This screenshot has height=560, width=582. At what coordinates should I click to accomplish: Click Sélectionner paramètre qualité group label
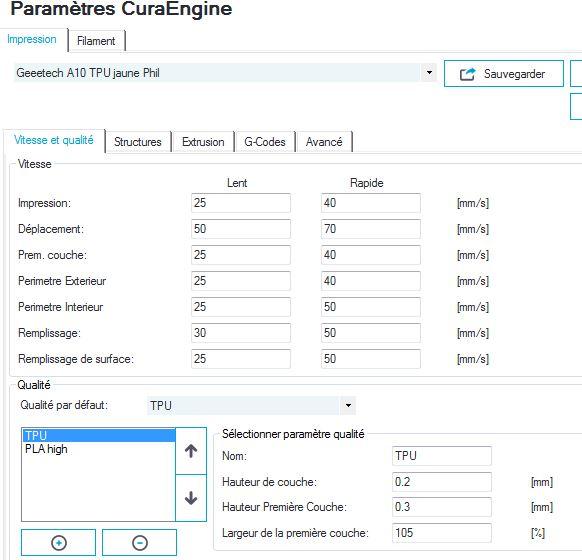coord(293,434)
